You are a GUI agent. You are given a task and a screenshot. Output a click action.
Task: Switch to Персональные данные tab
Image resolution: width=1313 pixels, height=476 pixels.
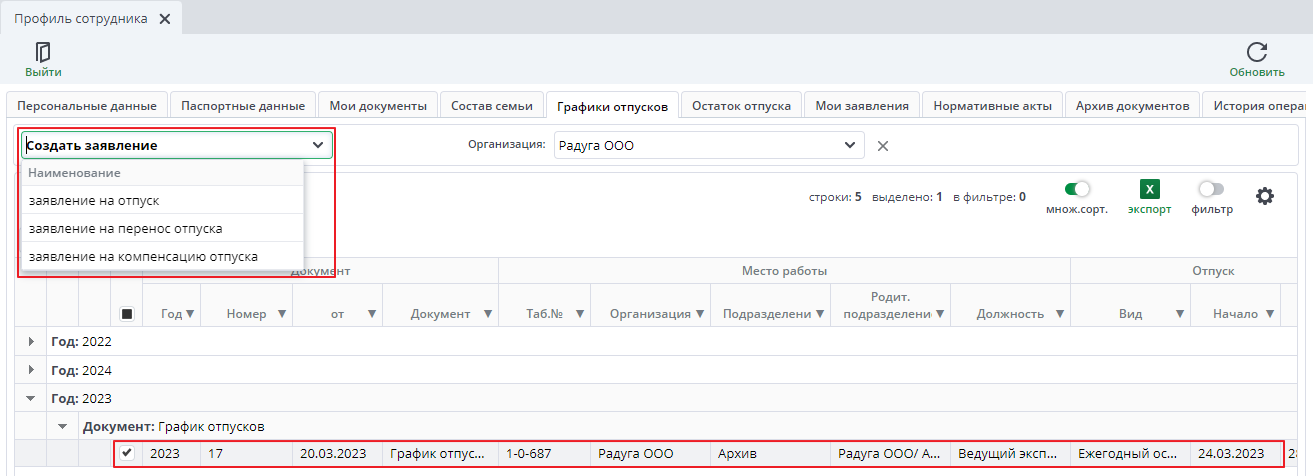tap(86, 105)
